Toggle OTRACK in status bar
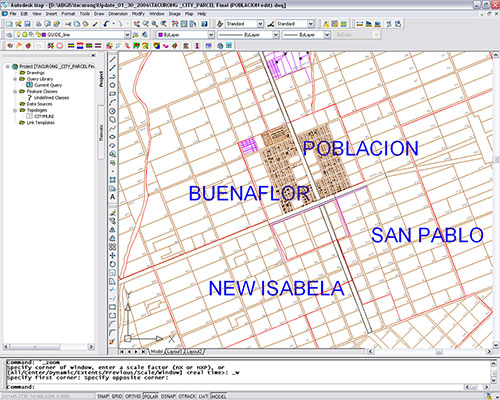This screenshot has width=500, height=400. (187, 396)
